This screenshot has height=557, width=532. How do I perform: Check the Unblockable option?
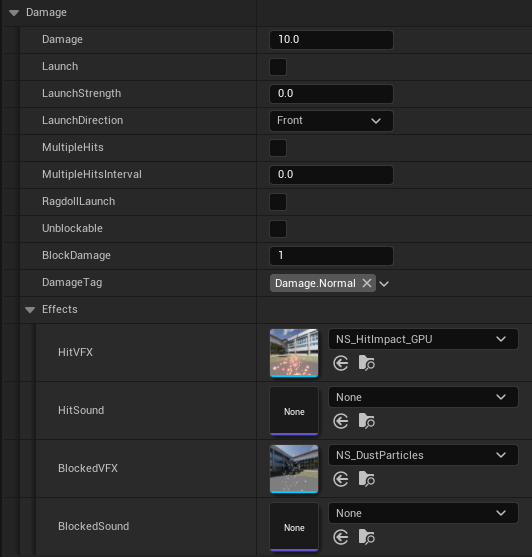coord(278,229)
